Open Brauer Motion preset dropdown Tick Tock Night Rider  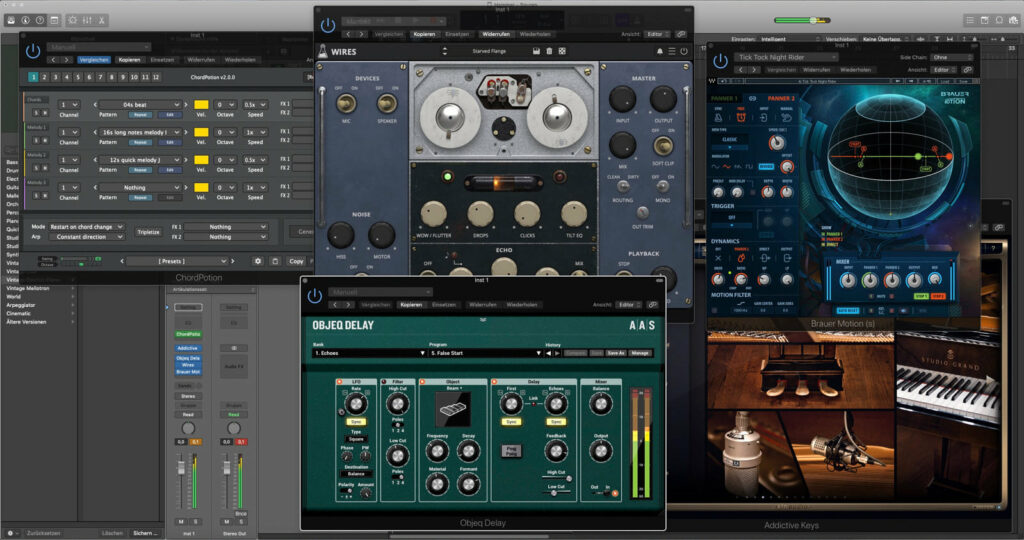(786, 57)
